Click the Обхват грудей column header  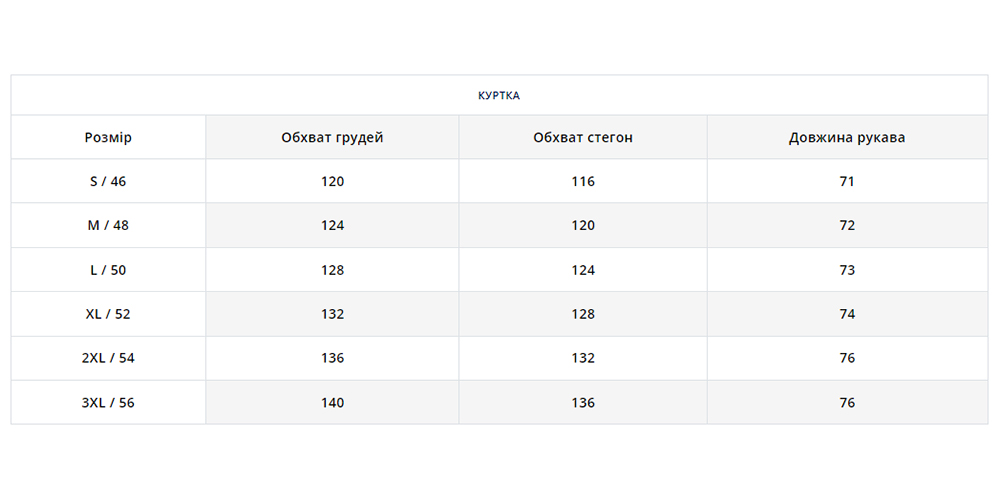332,138
